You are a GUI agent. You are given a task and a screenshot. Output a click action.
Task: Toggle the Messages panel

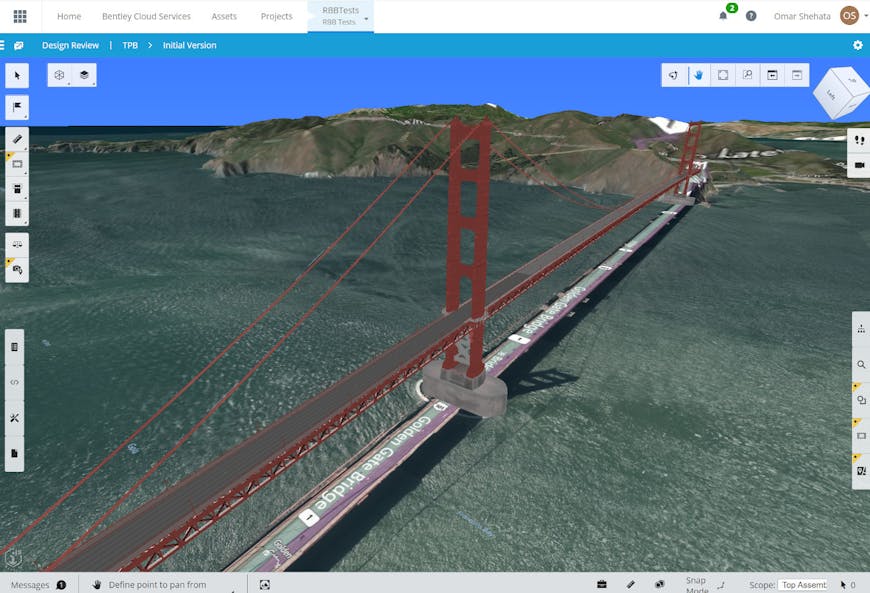tap(38, 585)
